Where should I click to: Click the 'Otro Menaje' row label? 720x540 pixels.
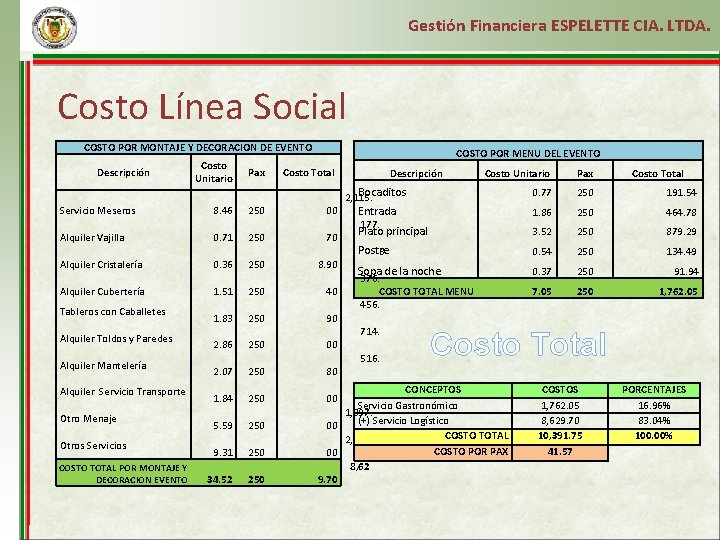pos(88,419)
